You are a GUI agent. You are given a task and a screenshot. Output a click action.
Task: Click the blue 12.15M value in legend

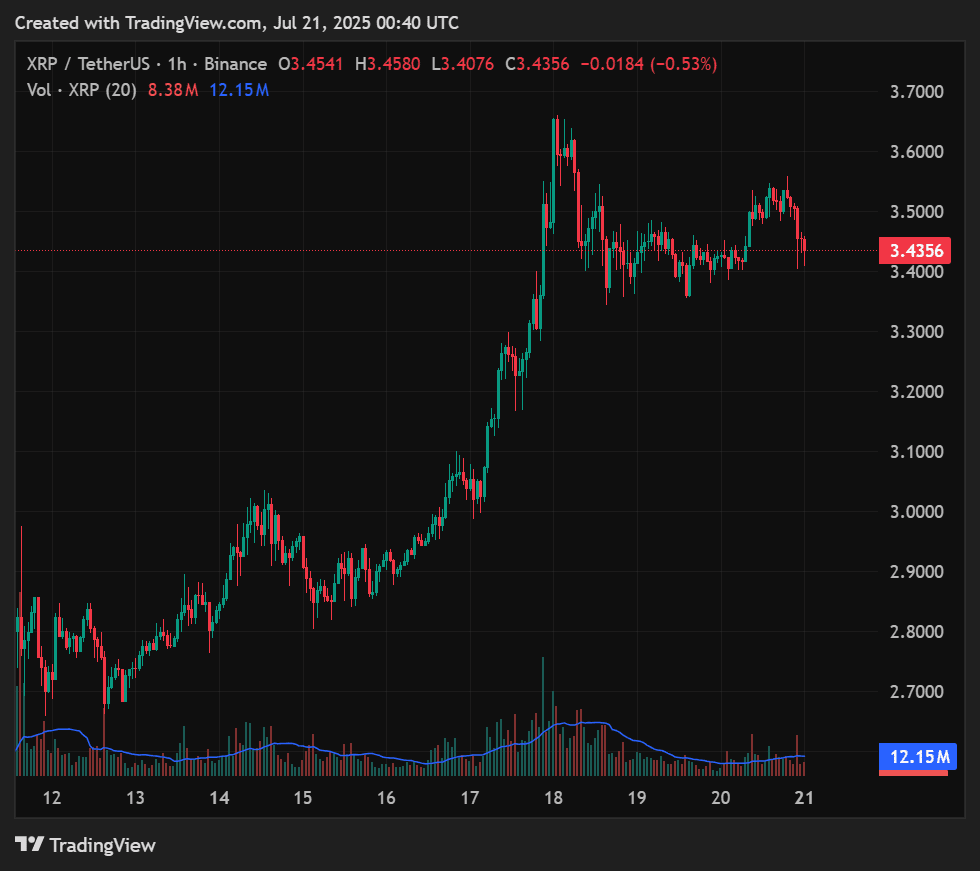tap(238, 90)
